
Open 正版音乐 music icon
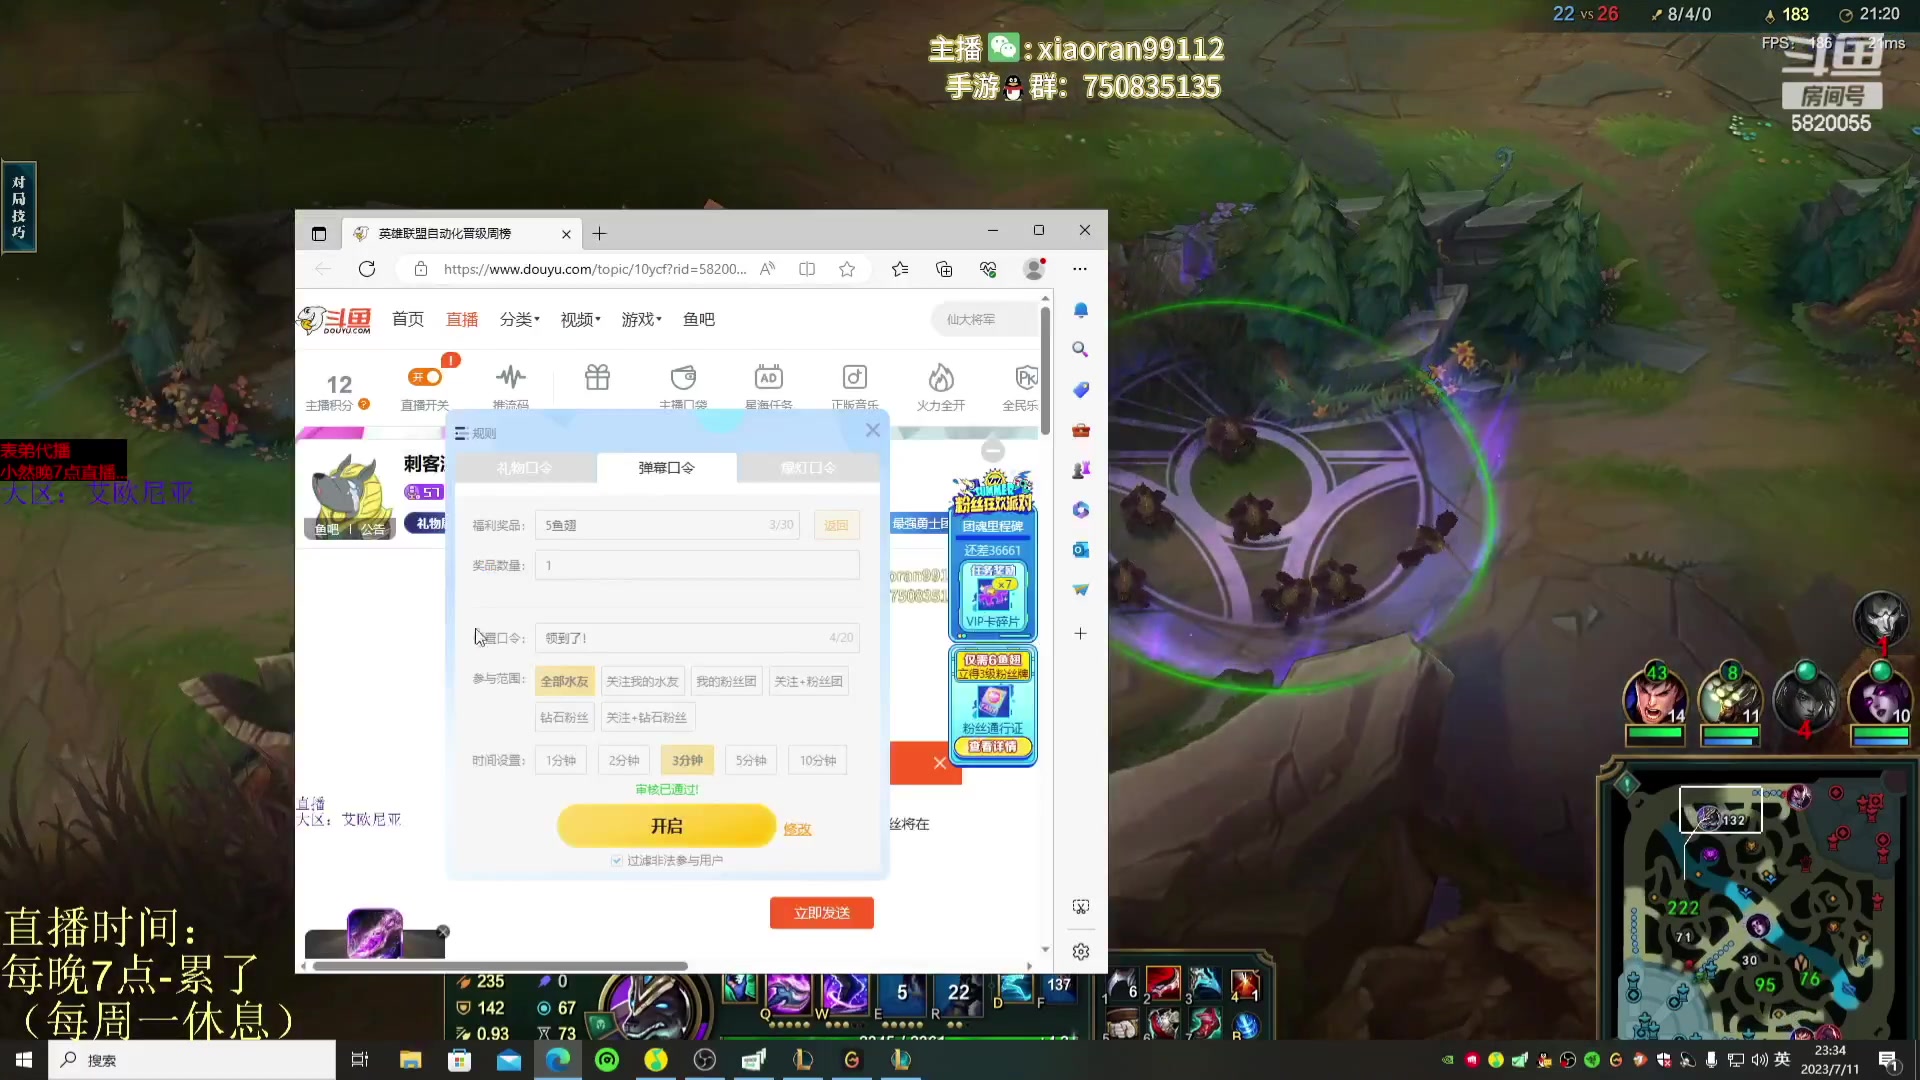(855, 377)
